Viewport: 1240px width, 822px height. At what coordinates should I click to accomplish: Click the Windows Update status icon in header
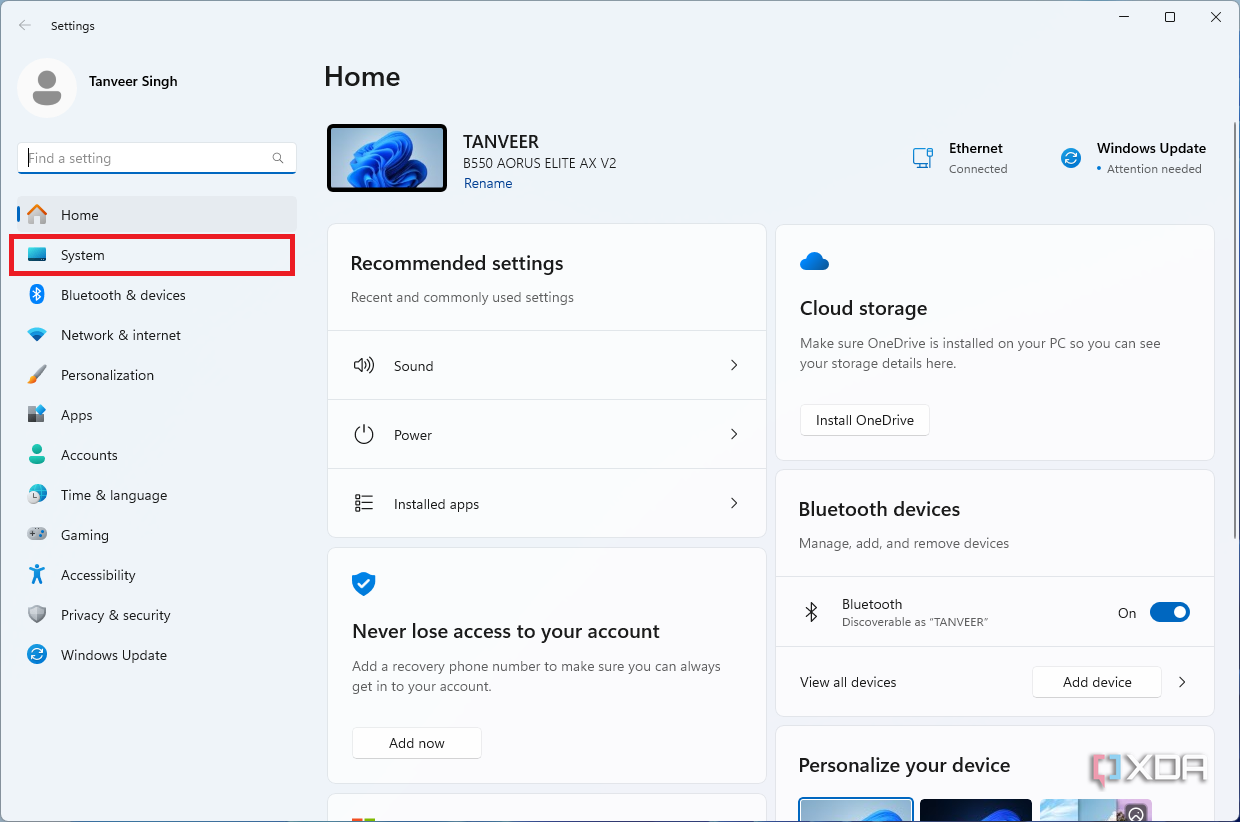click(x=1071, y=158)
